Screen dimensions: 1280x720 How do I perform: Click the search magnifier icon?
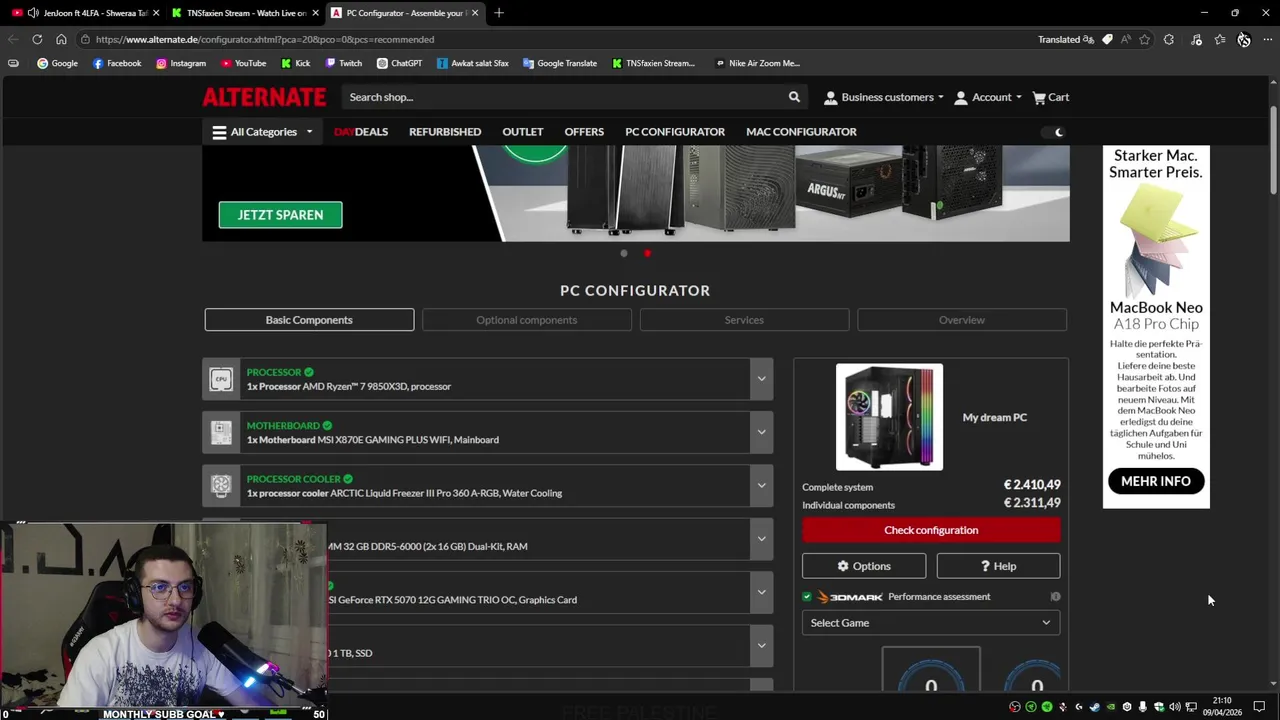point(794,97)
